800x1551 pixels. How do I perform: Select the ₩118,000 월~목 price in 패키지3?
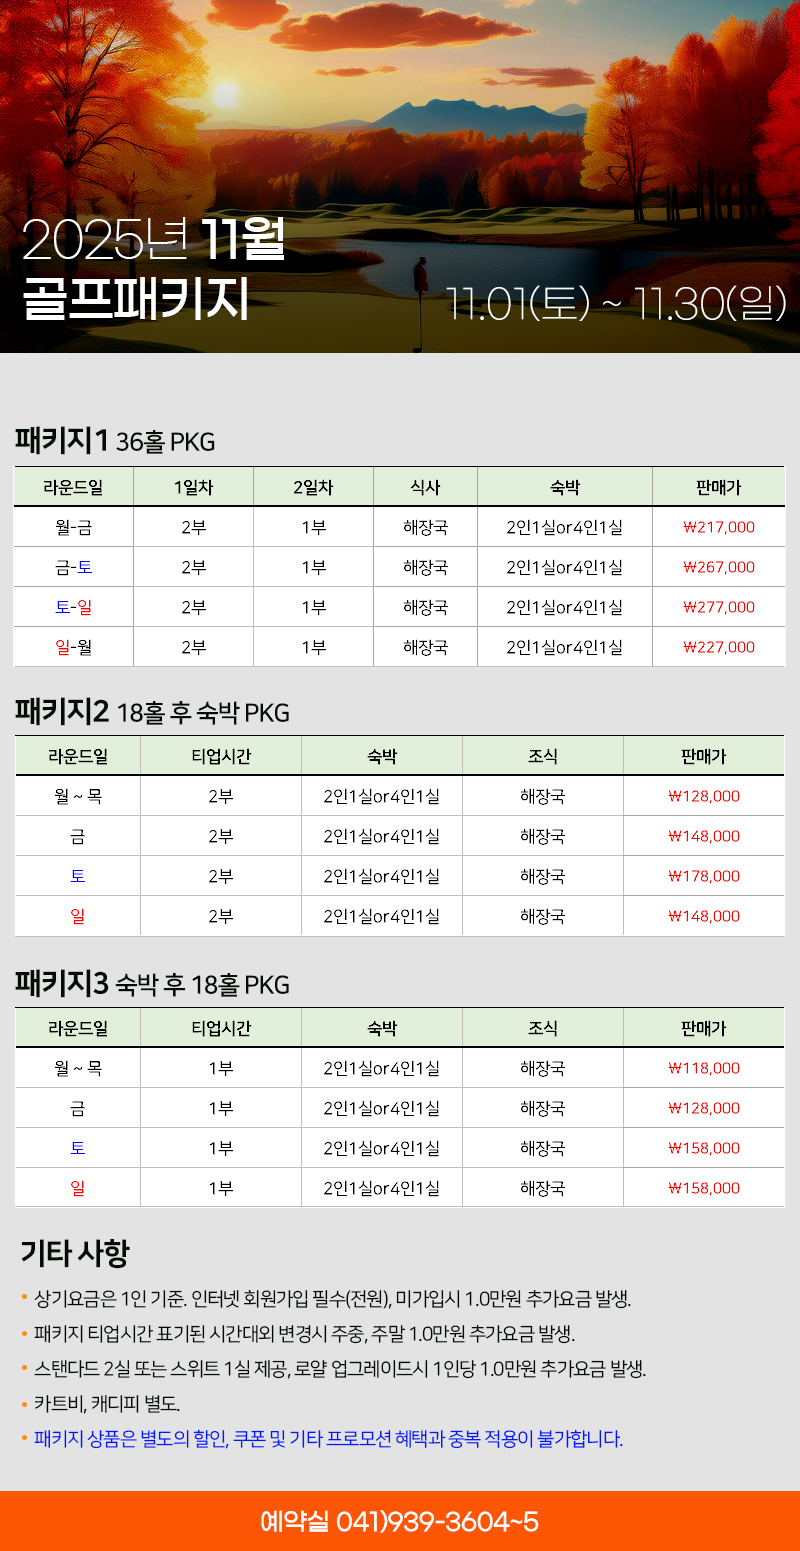point(704,1068)
